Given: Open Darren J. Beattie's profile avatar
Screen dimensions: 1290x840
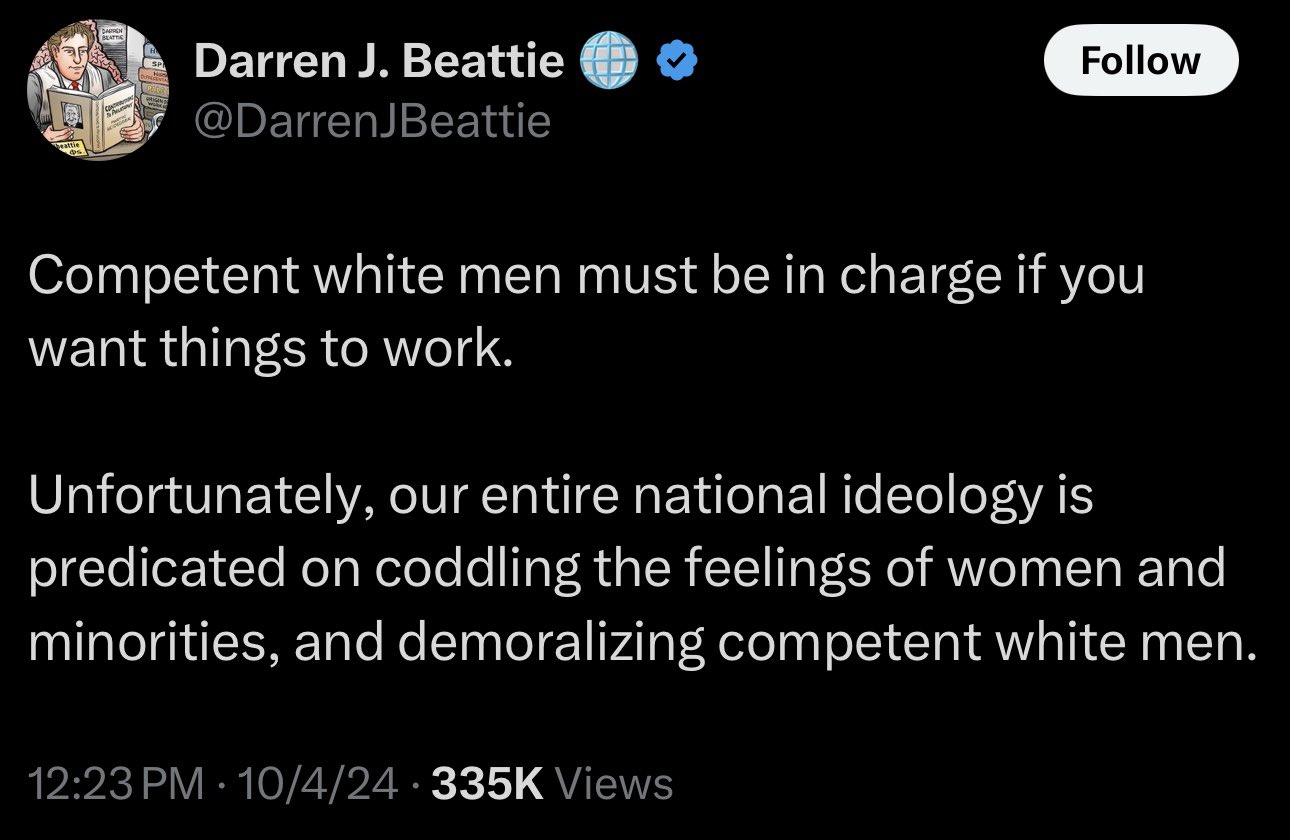Looking at the screenshot, I should (x=99, y=92).
